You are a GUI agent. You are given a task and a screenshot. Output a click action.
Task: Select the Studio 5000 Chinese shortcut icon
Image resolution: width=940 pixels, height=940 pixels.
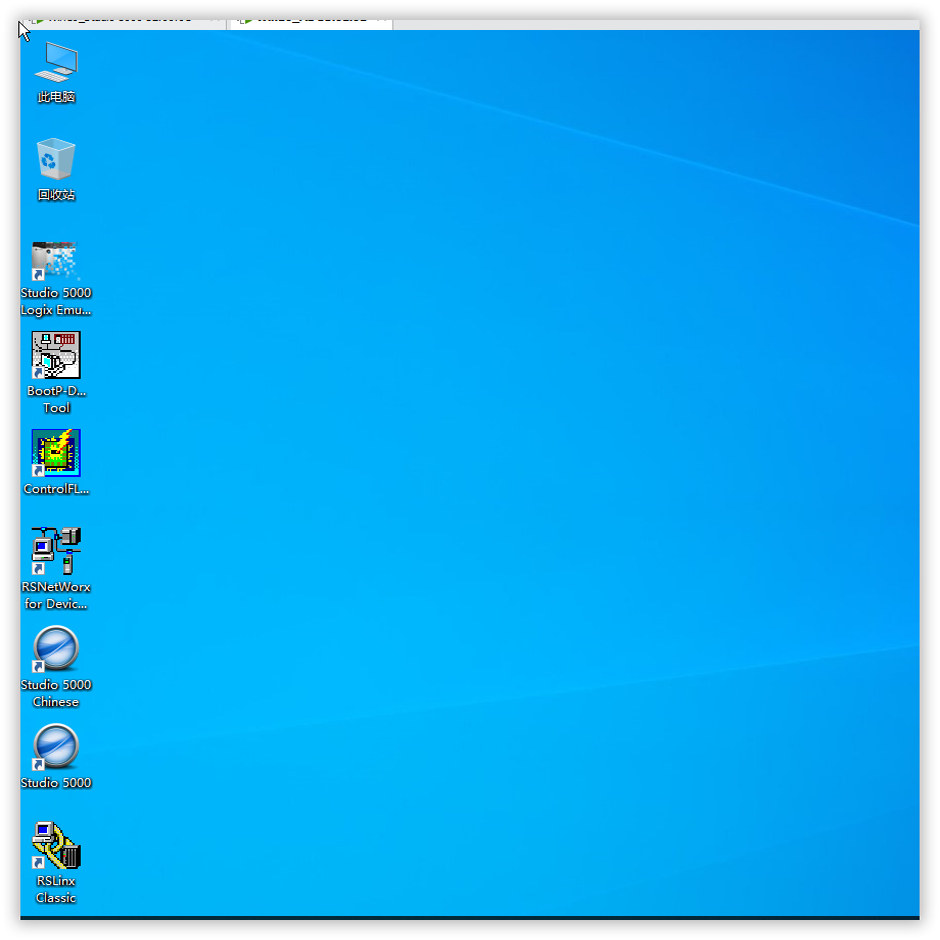tap(56, 649)
